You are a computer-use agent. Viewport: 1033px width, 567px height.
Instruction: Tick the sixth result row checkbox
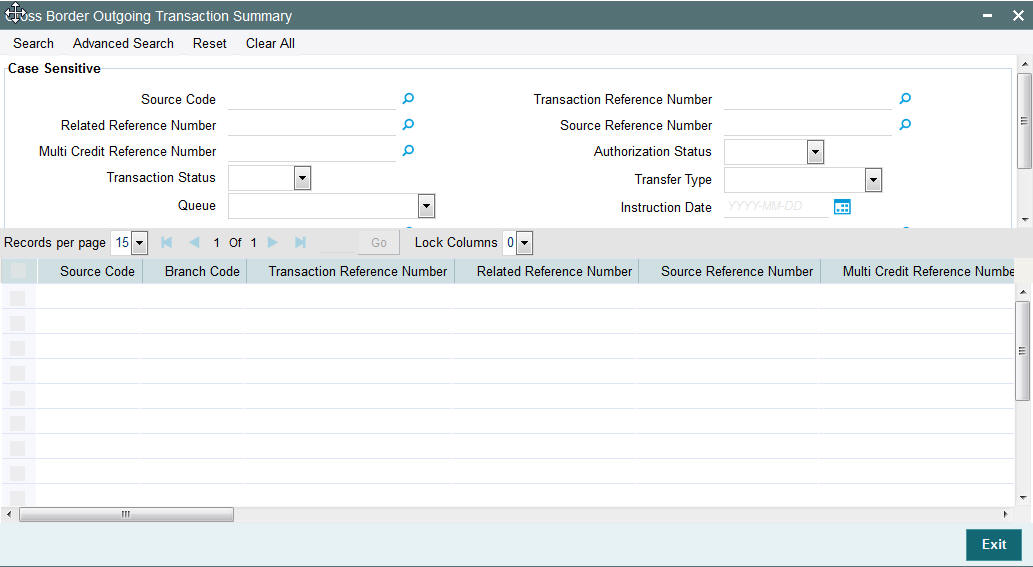[x=18, y=423]
